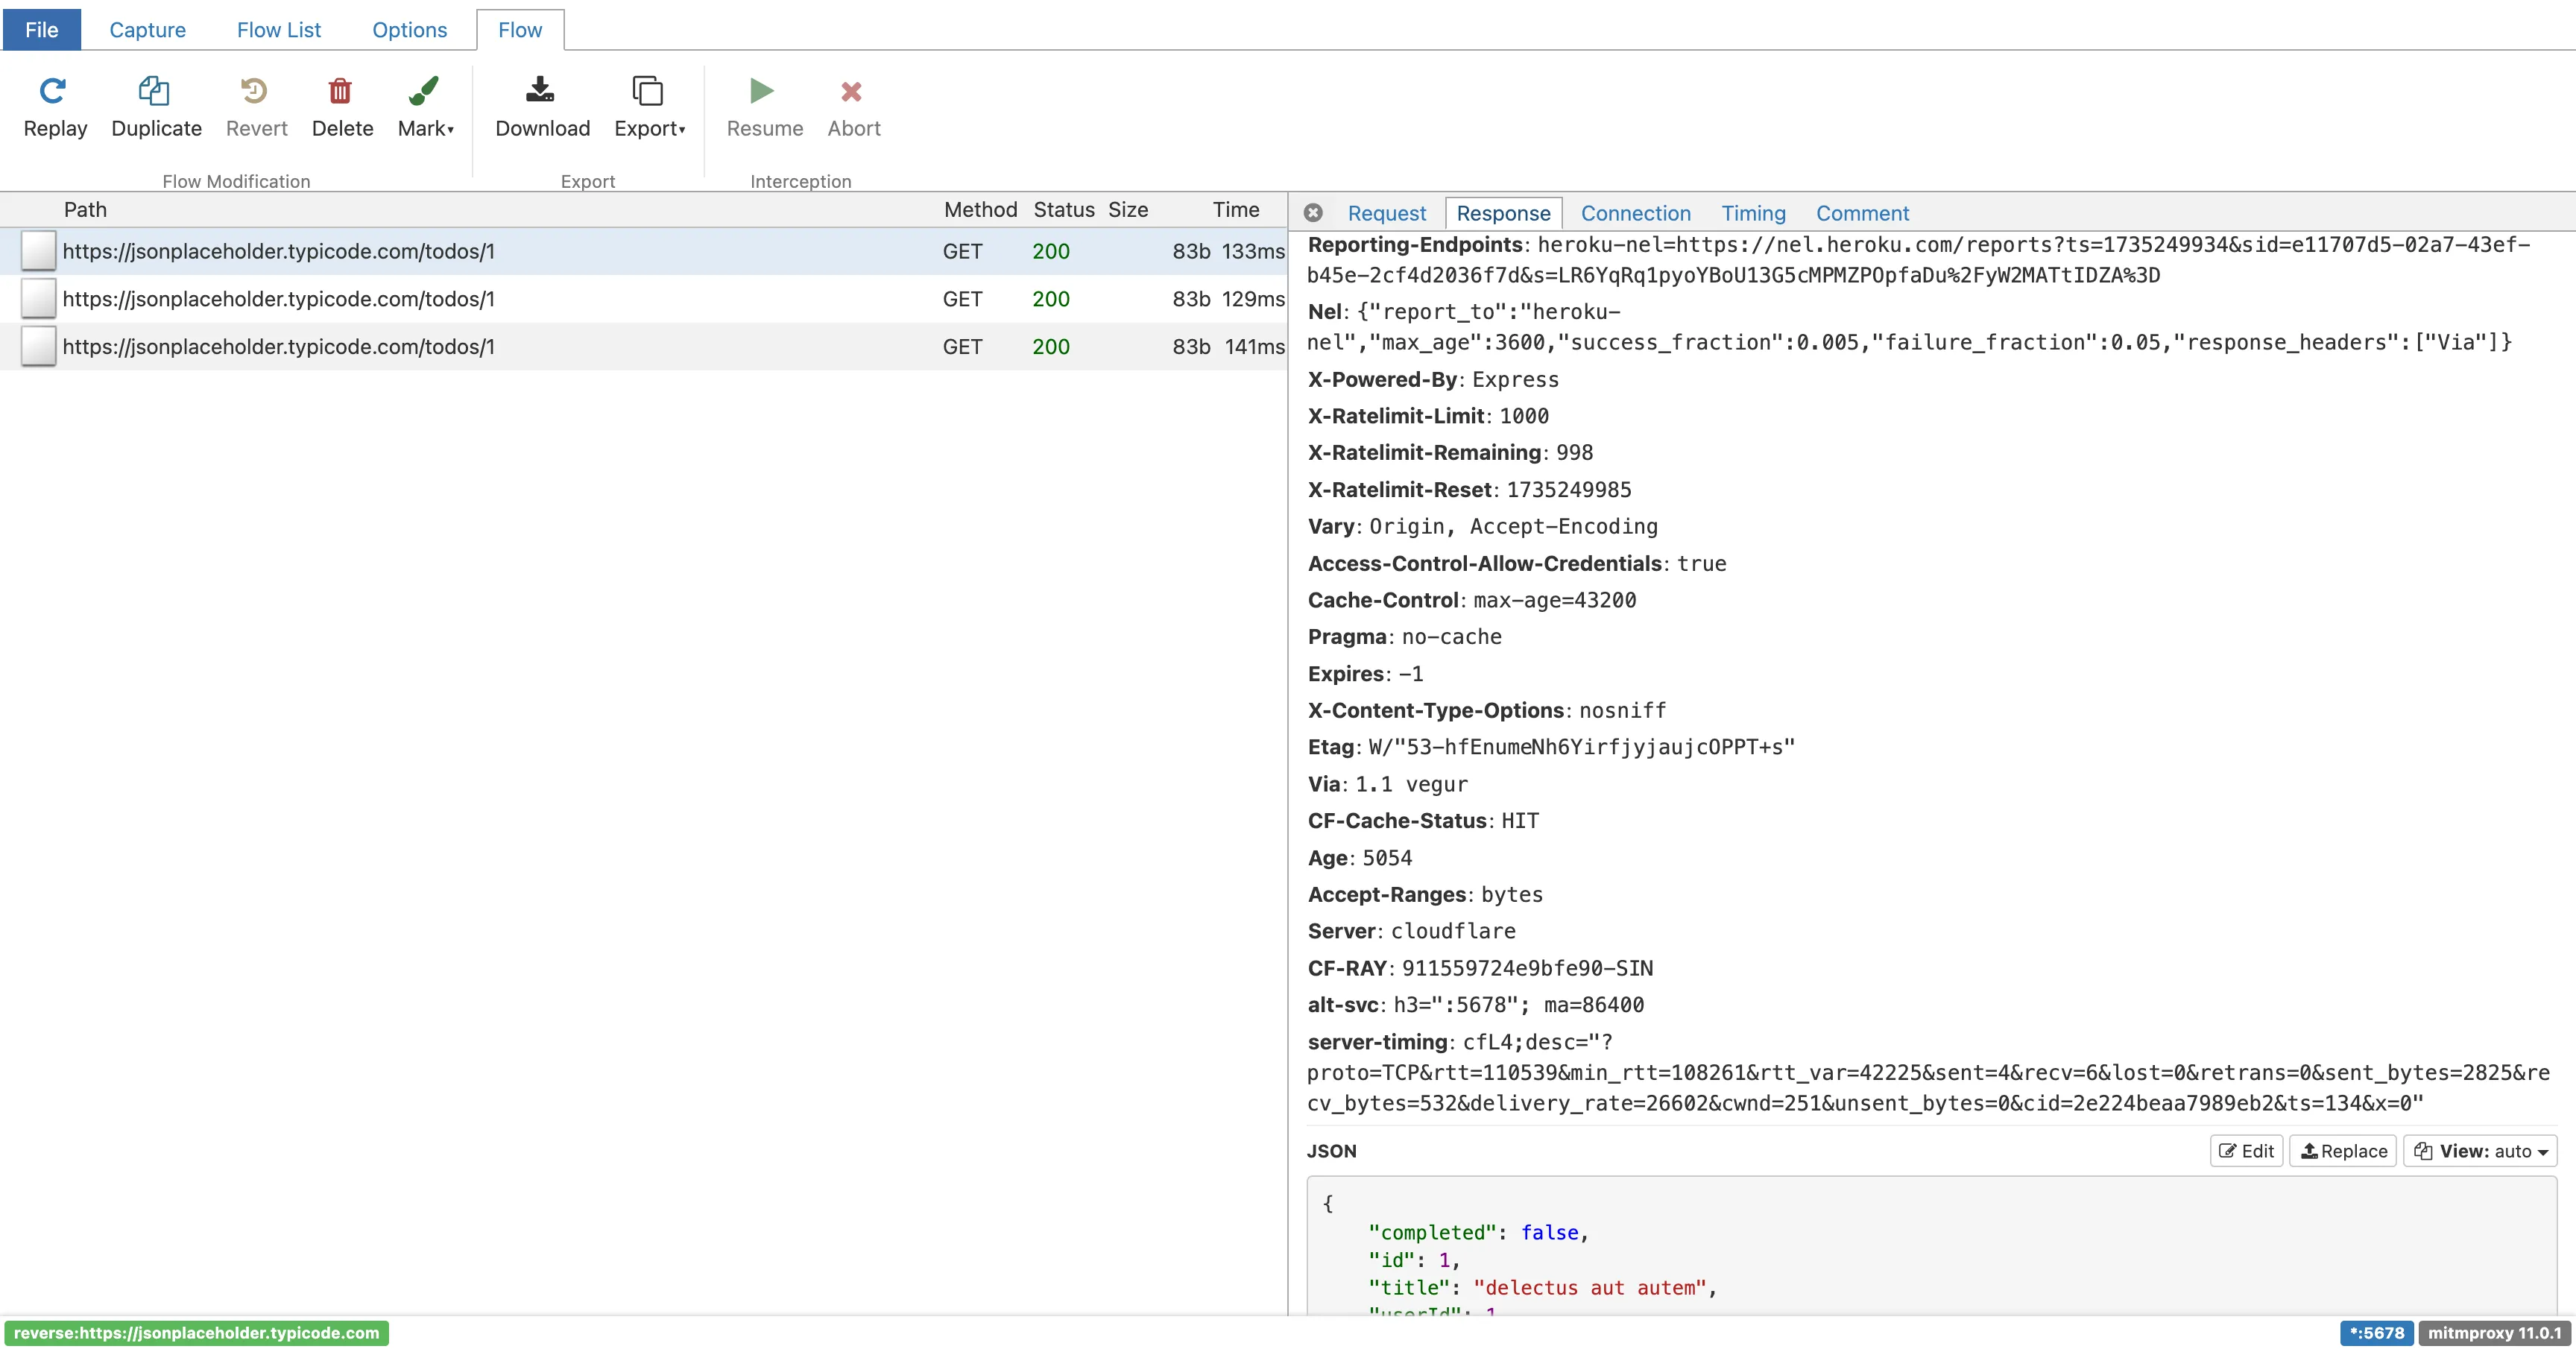Click the Replace body button
Screen dimensions: 2576x1352
pyautogui.click(x=2343, y=1151)
